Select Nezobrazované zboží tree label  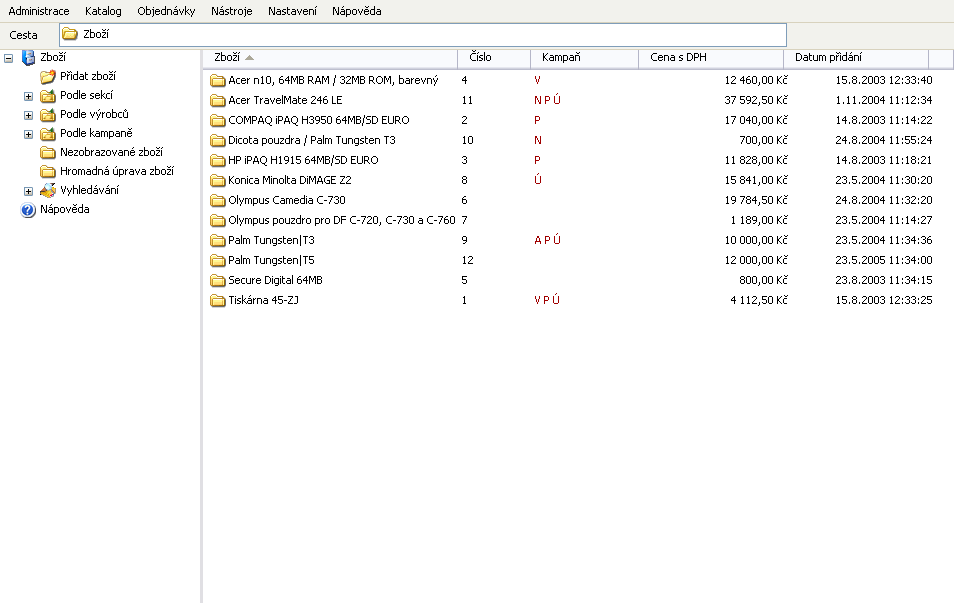(111, 152)
